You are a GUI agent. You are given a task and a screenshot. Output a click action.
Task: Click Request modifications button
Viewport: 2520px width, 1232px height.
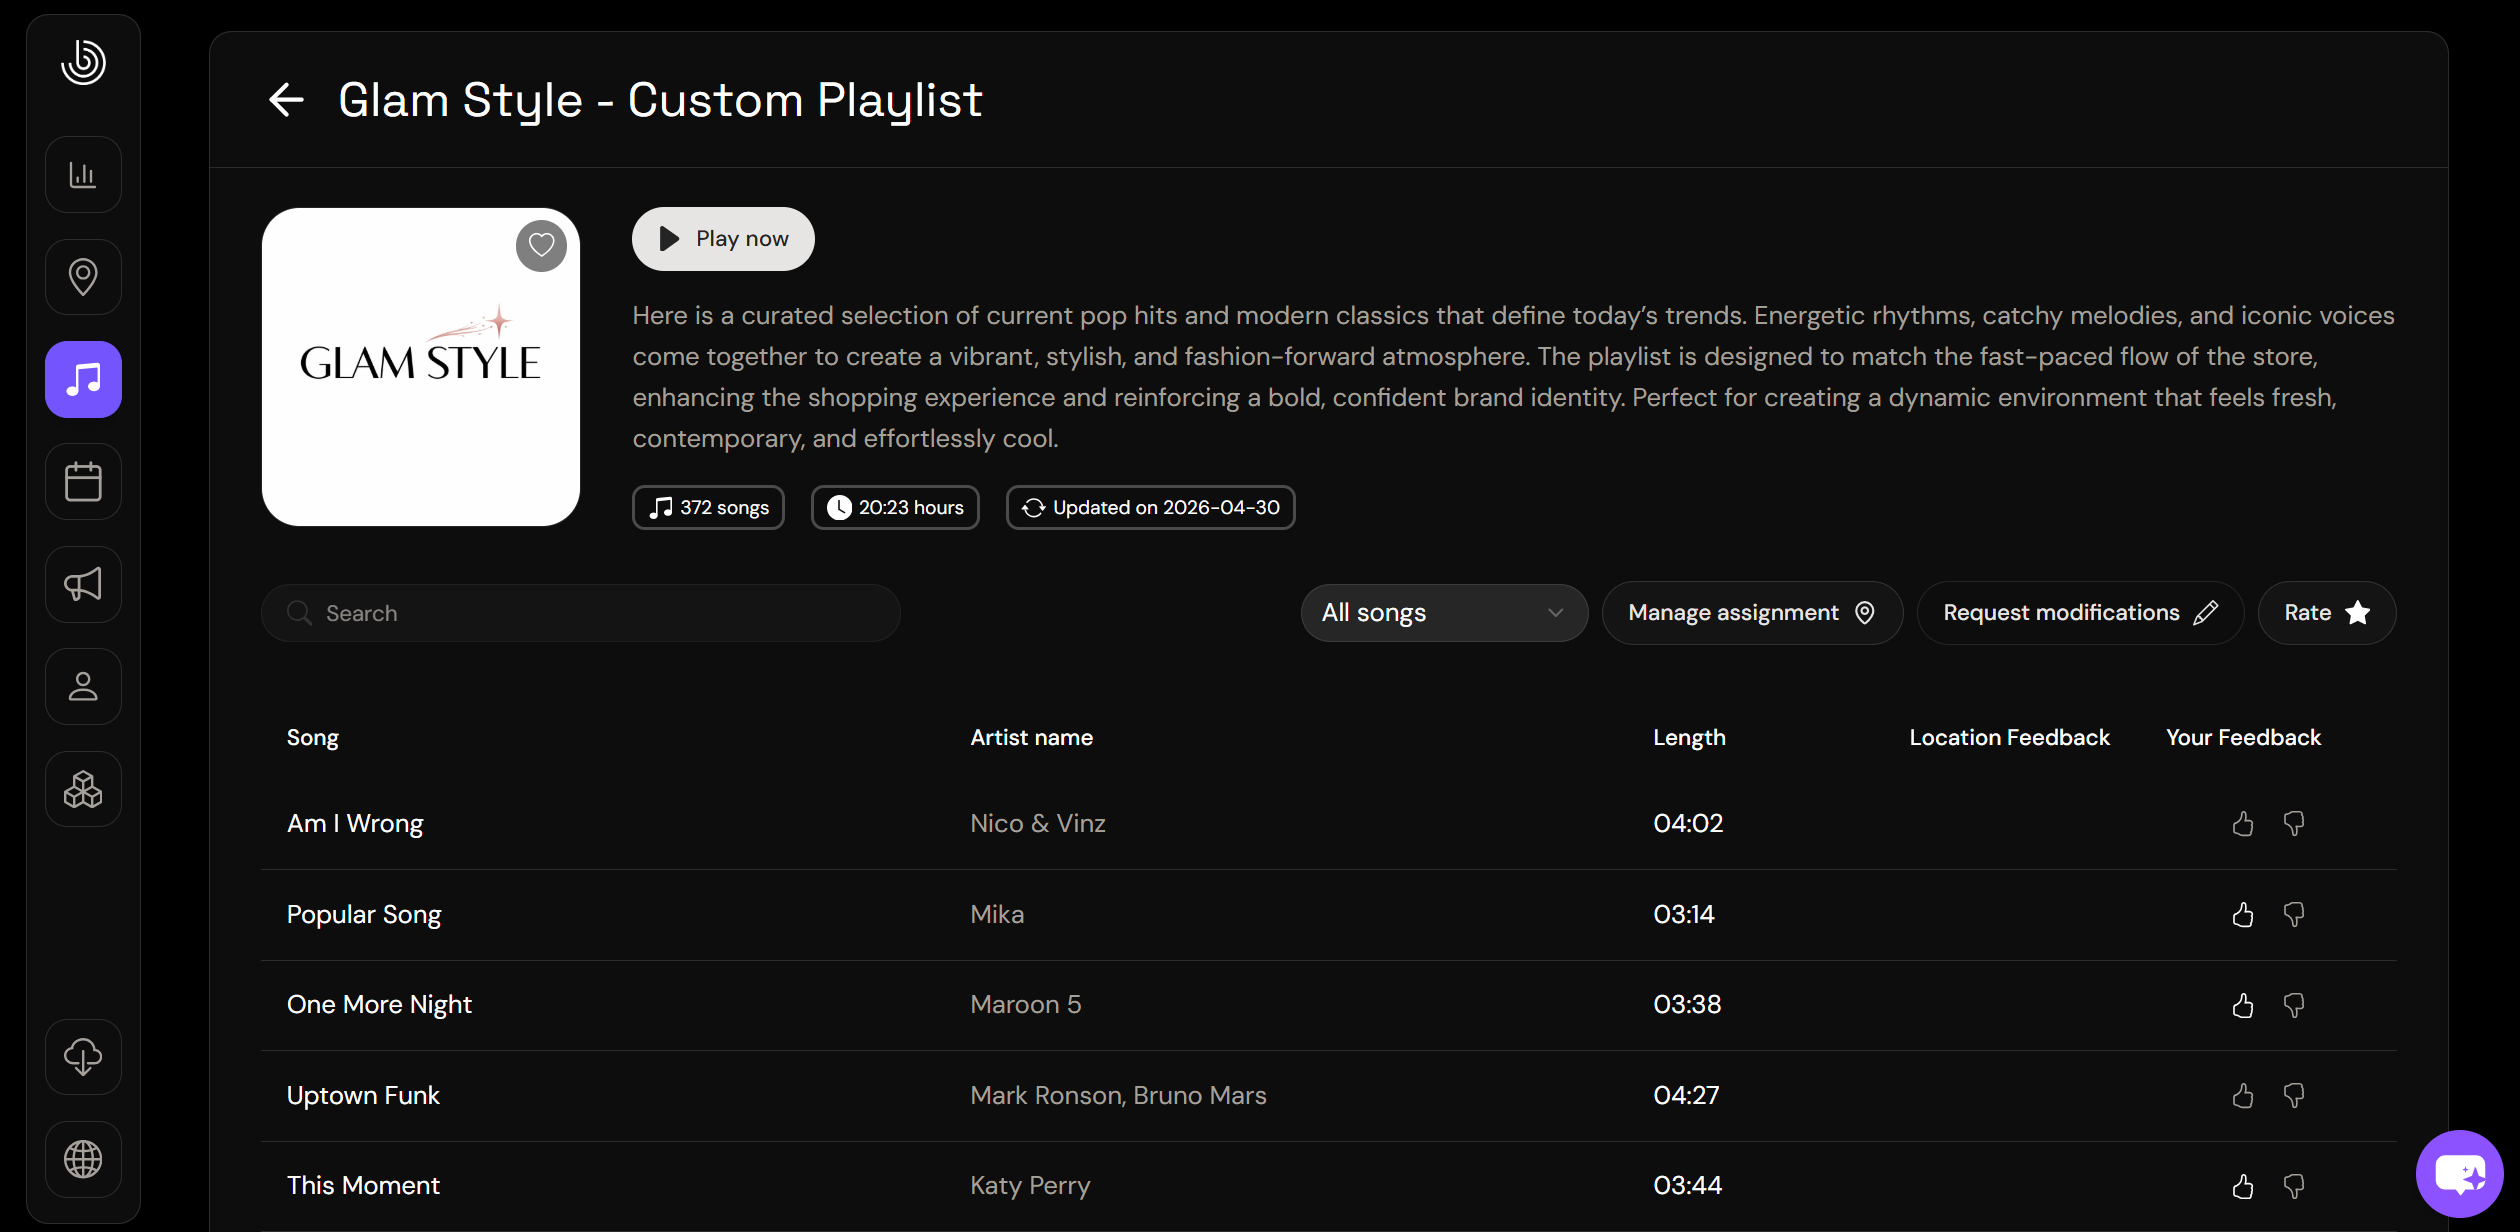tap(2080, 613)
